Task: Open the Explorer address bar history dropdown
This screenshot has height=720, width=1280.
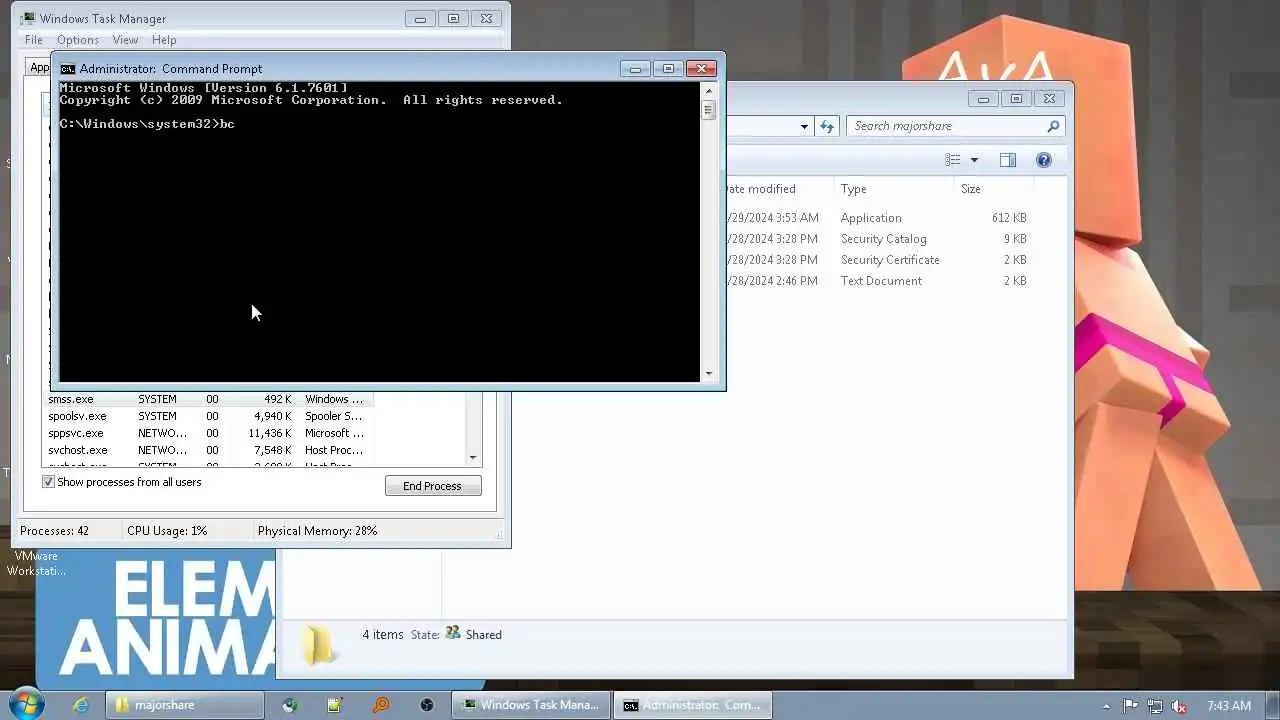Action: (804, 126)
